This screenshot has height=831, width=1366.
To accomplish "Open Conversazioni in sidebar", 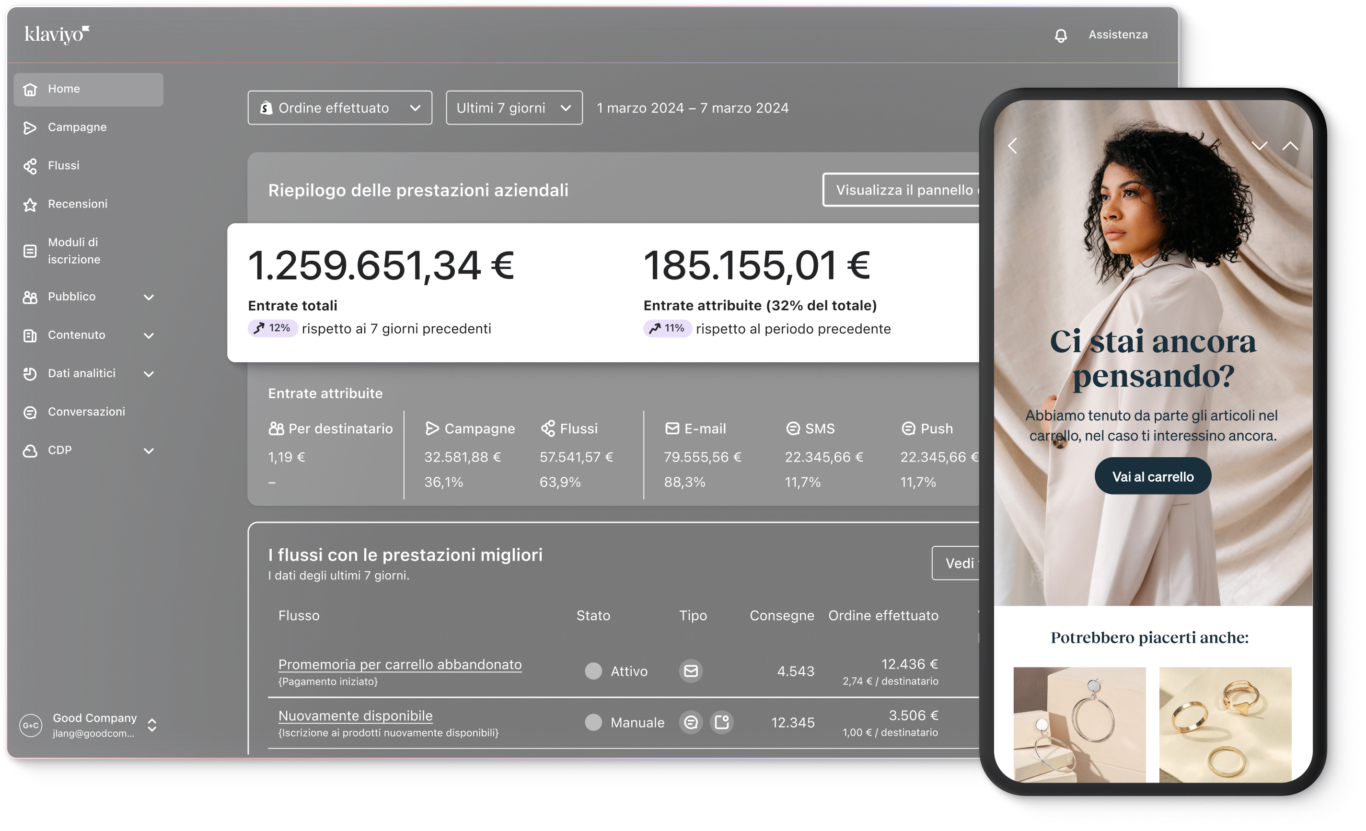I will pyautogui.click(x=89, y=412).
